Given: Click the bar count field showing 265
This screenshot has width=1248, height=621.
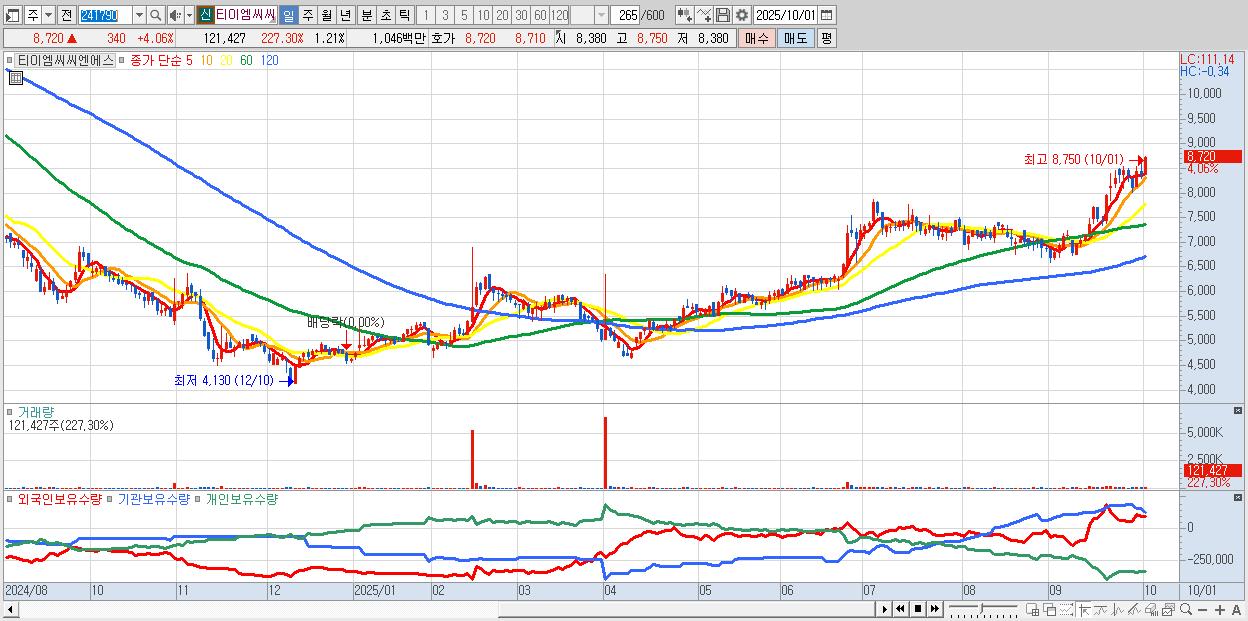Looking at the screenshot, I should [x=626, y=15].
